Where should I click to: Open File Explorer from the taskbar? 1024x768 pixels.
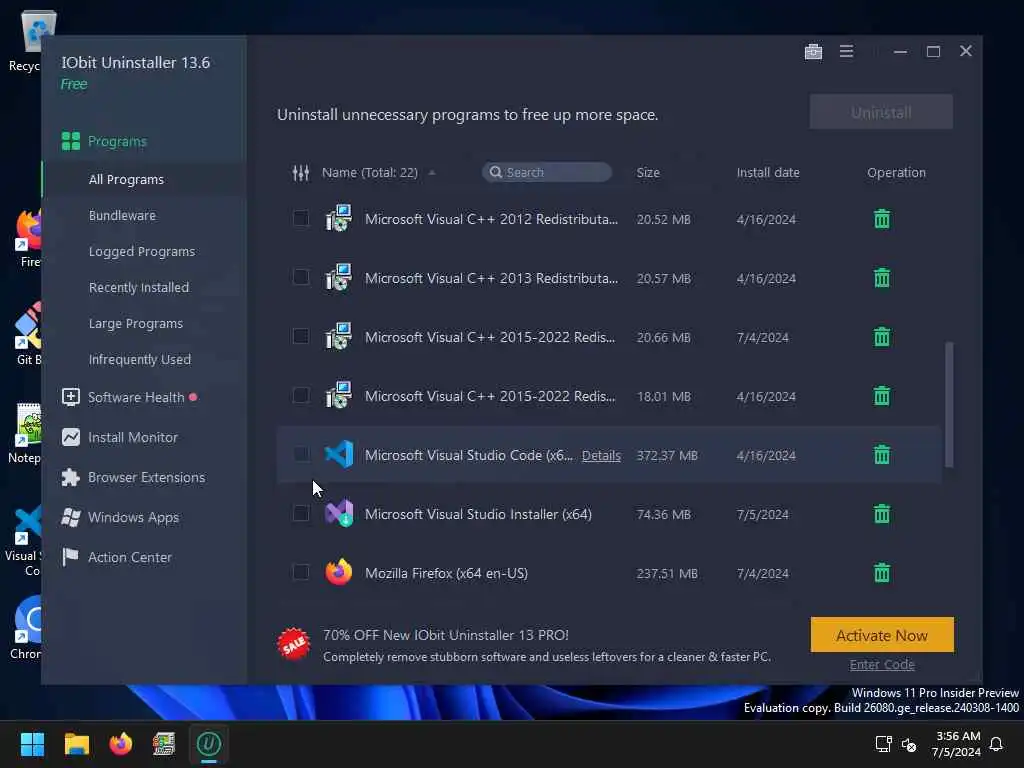pyautogui.click(x=76, y=744)
